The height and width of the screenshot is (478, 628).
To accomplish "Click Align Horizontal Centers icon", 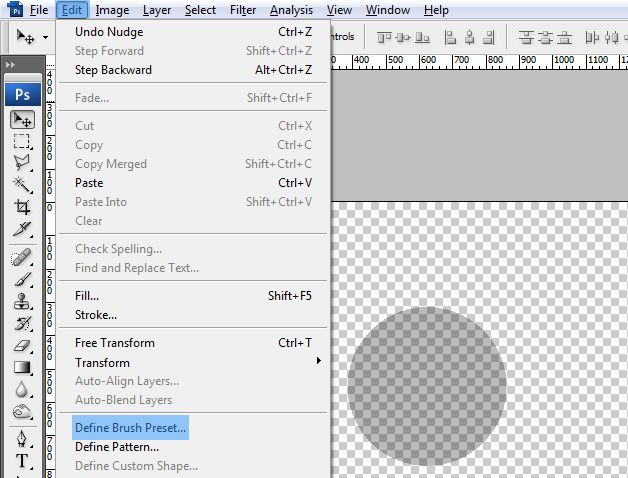I will click(470, 38).
